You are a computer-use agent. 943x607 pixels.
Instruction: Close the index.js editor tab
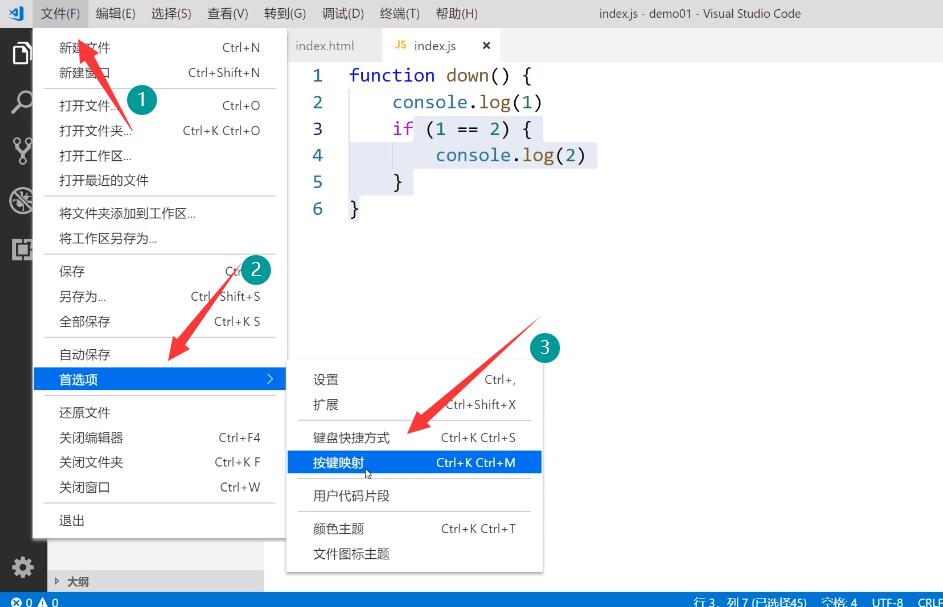[487, 45]
